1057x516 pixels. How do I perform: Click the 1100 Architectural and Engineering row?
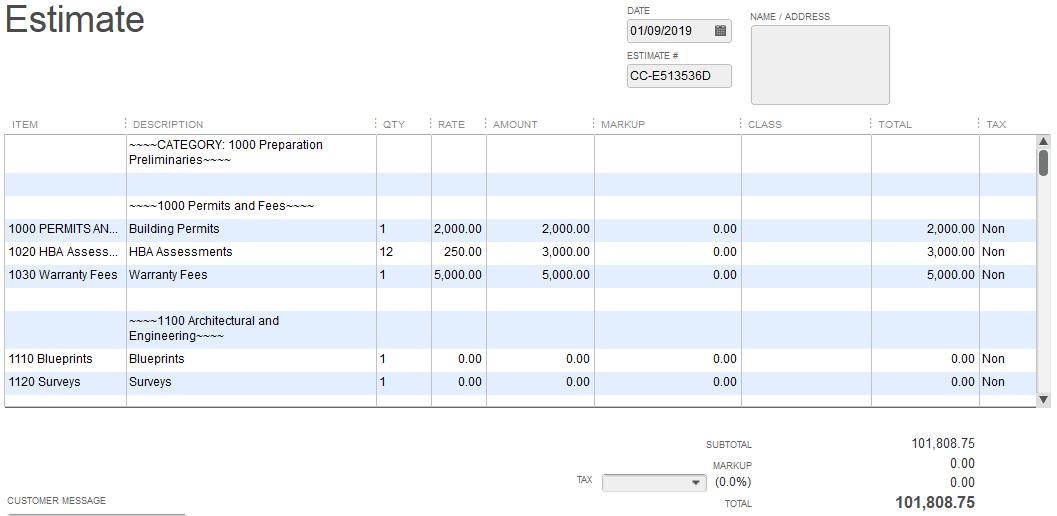coord(520,328)
